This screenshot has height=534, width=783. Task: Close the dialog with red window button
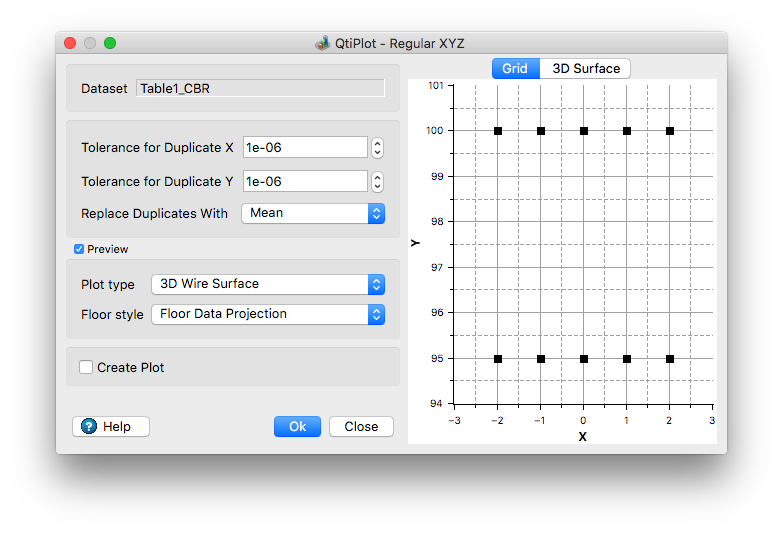click(x=70, y=43)
